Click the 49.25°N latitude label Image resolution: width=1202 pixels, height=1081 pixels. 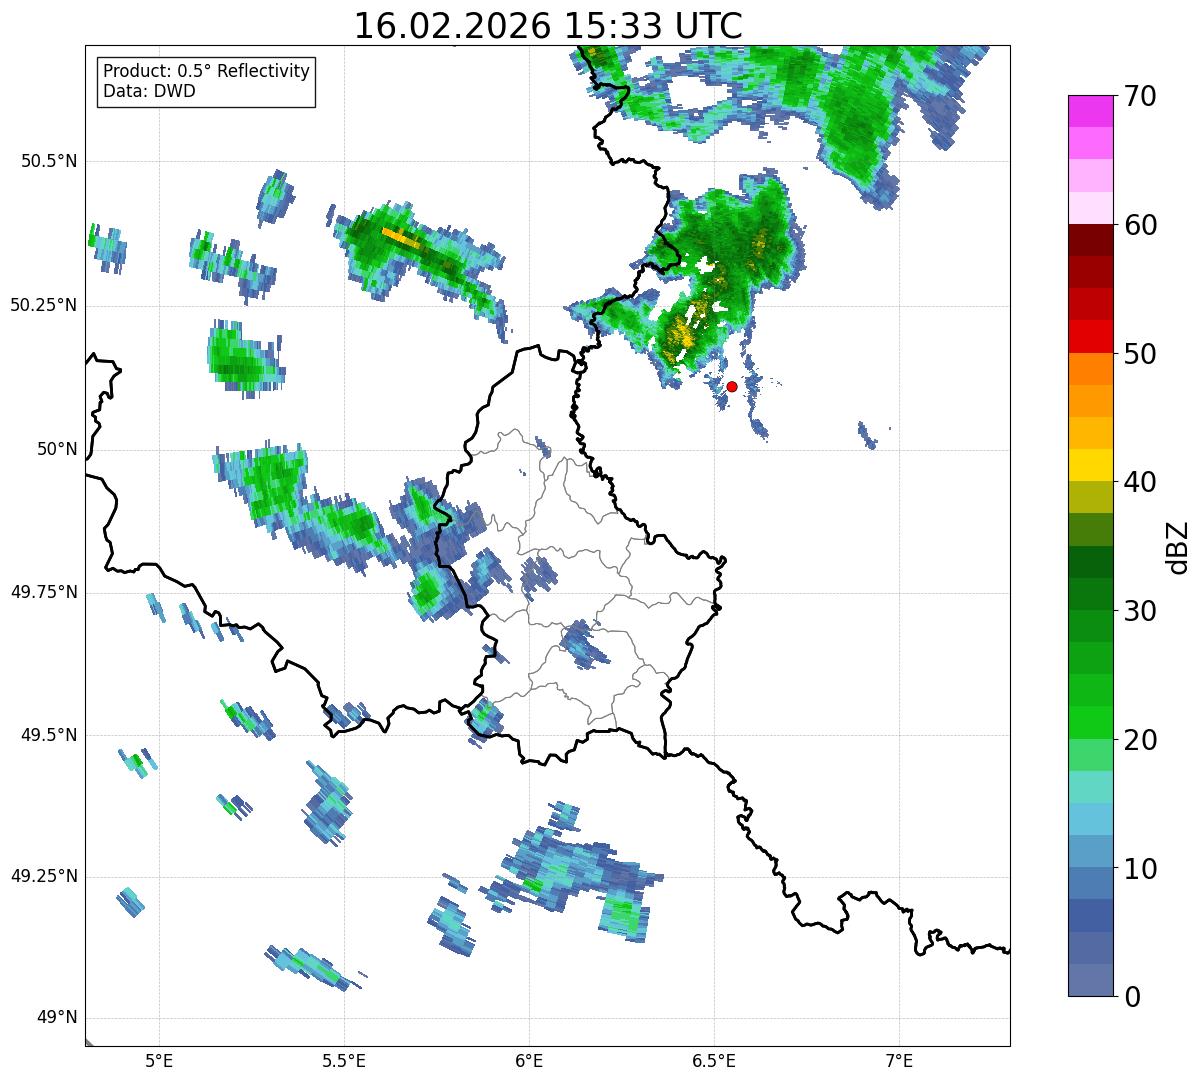[x=44, y=877]
